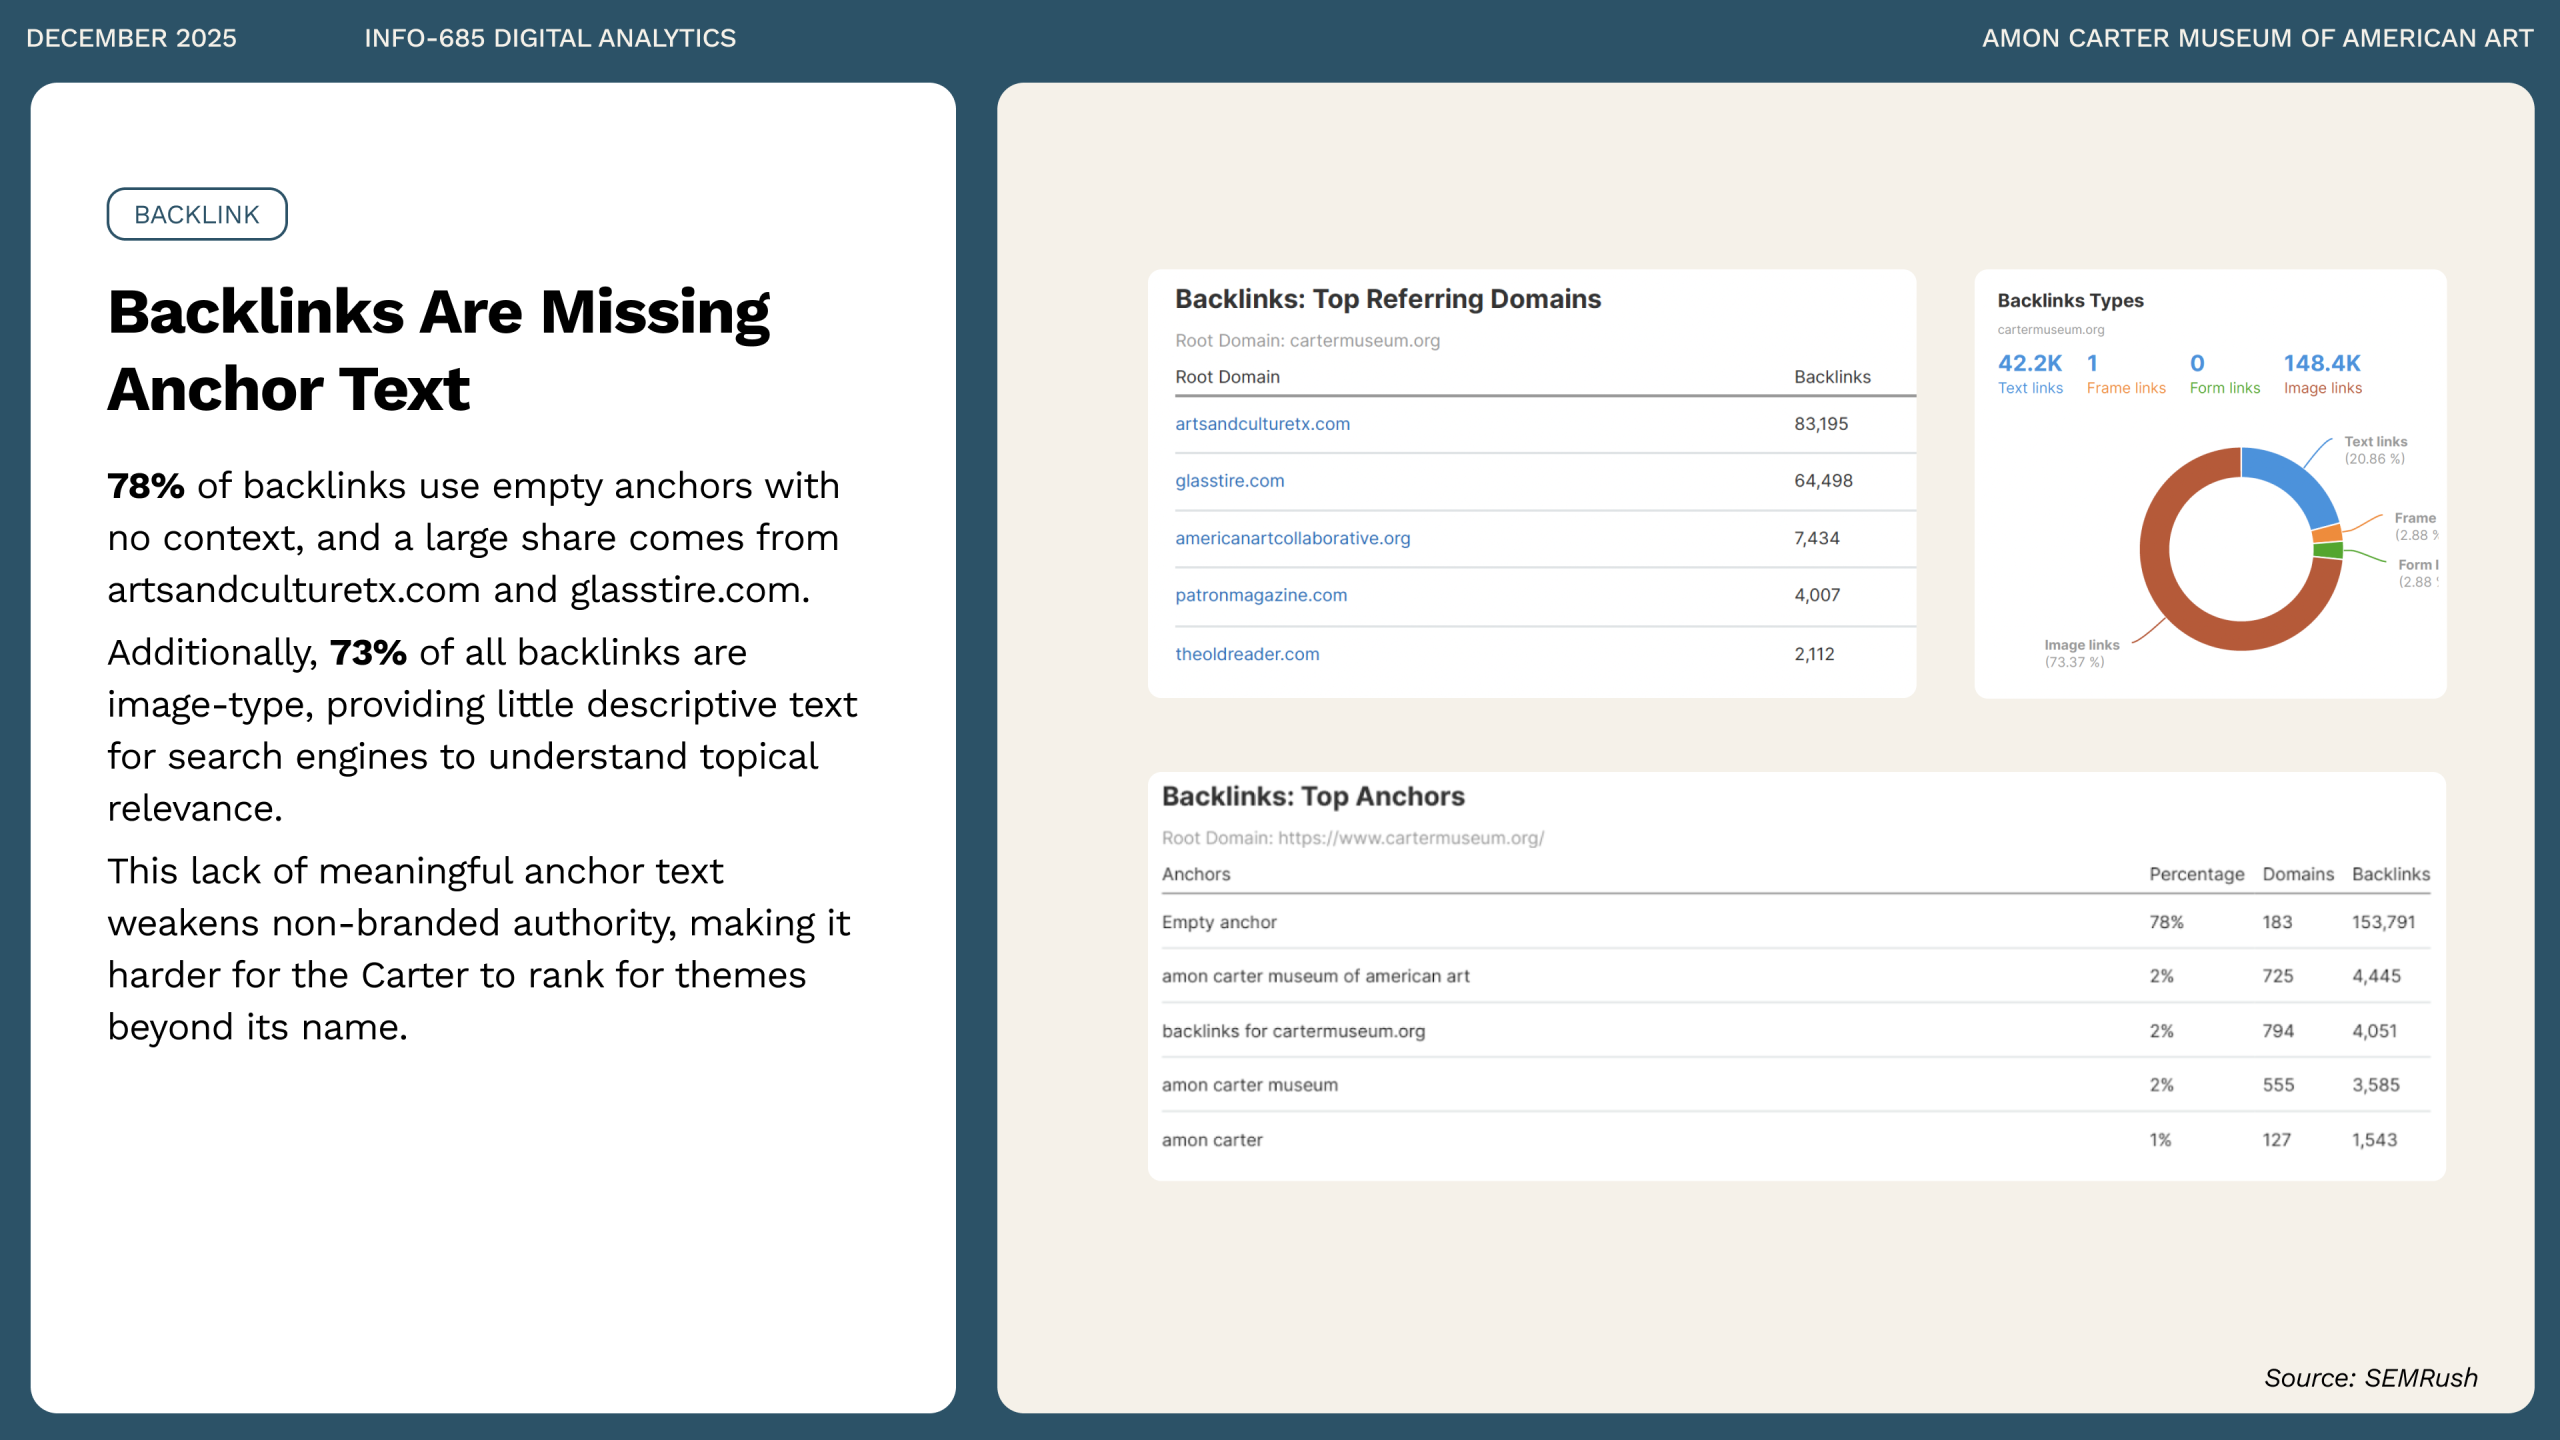The width and height of the screenshot is (2560, 1440).
Task: Click the BACKLINK tag badge
Action: [197, 214]
